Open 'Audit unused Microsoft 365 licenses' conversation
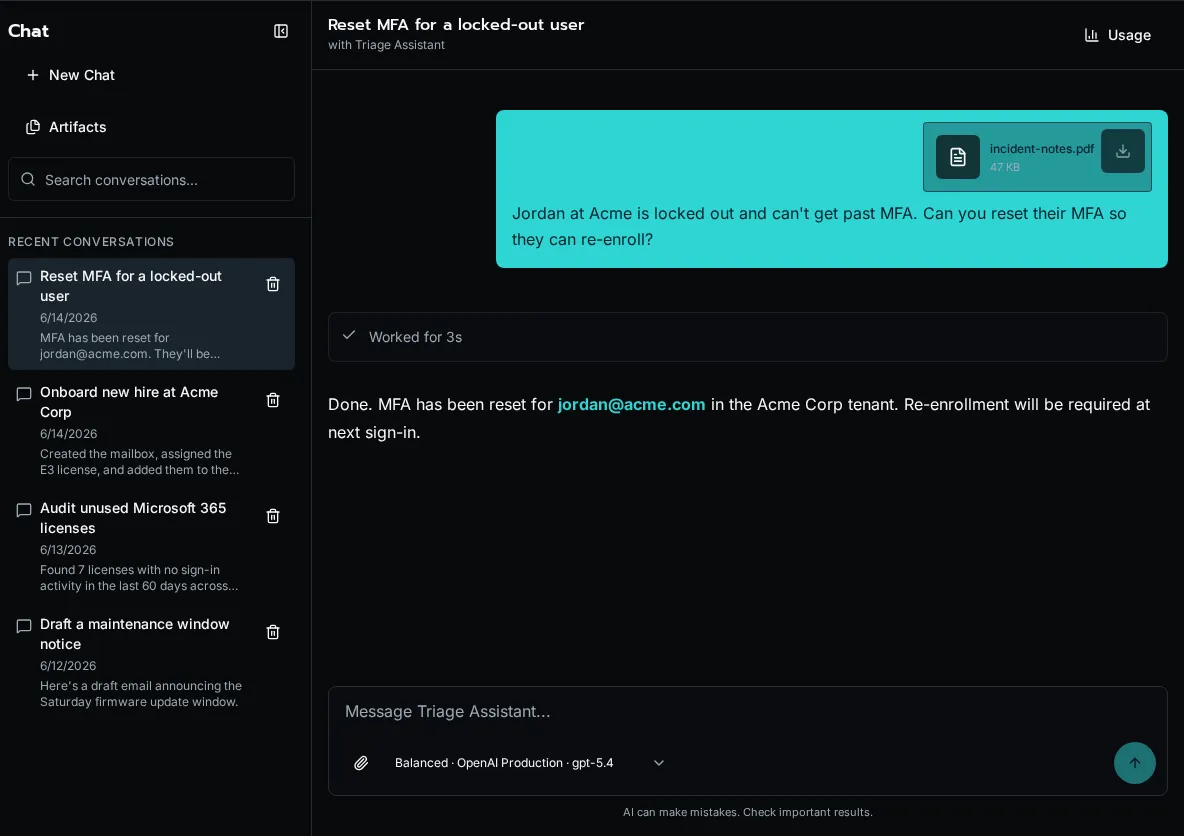This screenshot has height=836, width=1184. 151,546
